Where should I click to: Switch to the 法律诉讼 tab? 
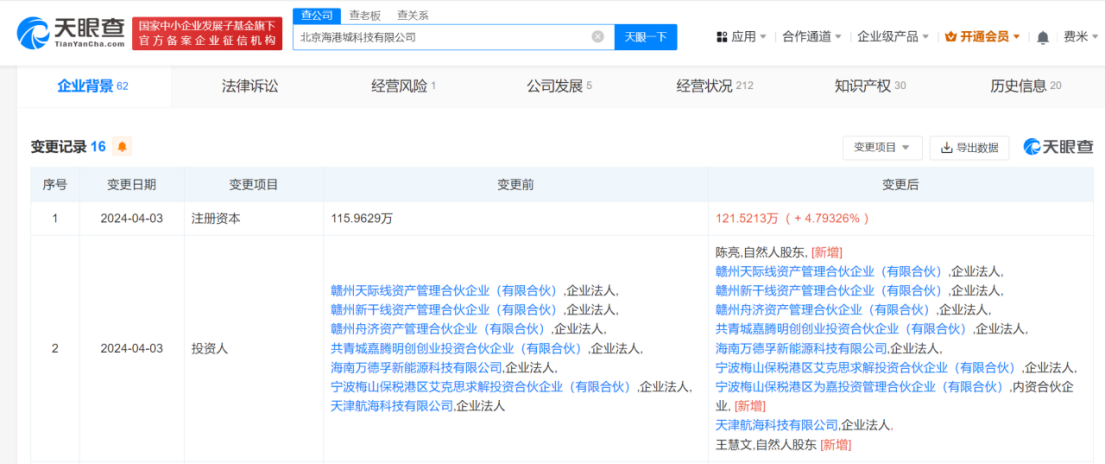click(249, 87)
